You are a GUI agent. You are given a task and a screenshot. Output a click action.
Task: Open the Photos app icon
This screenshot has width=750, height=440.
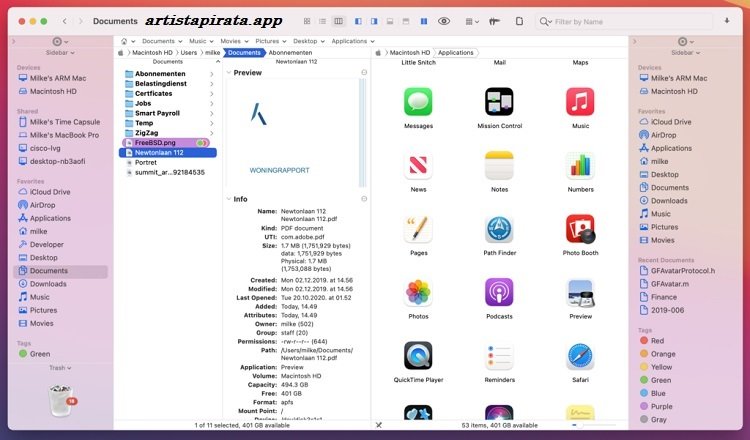[418, 292]
